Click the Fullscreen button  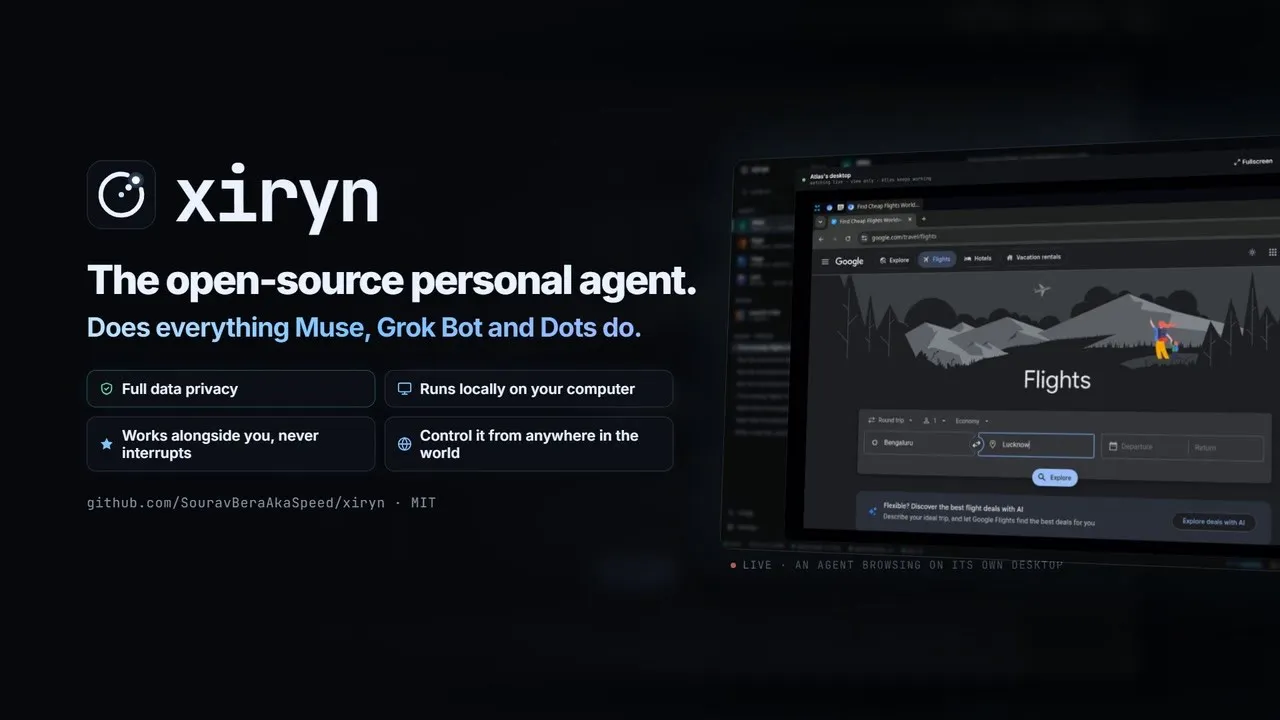(1253, 161)
